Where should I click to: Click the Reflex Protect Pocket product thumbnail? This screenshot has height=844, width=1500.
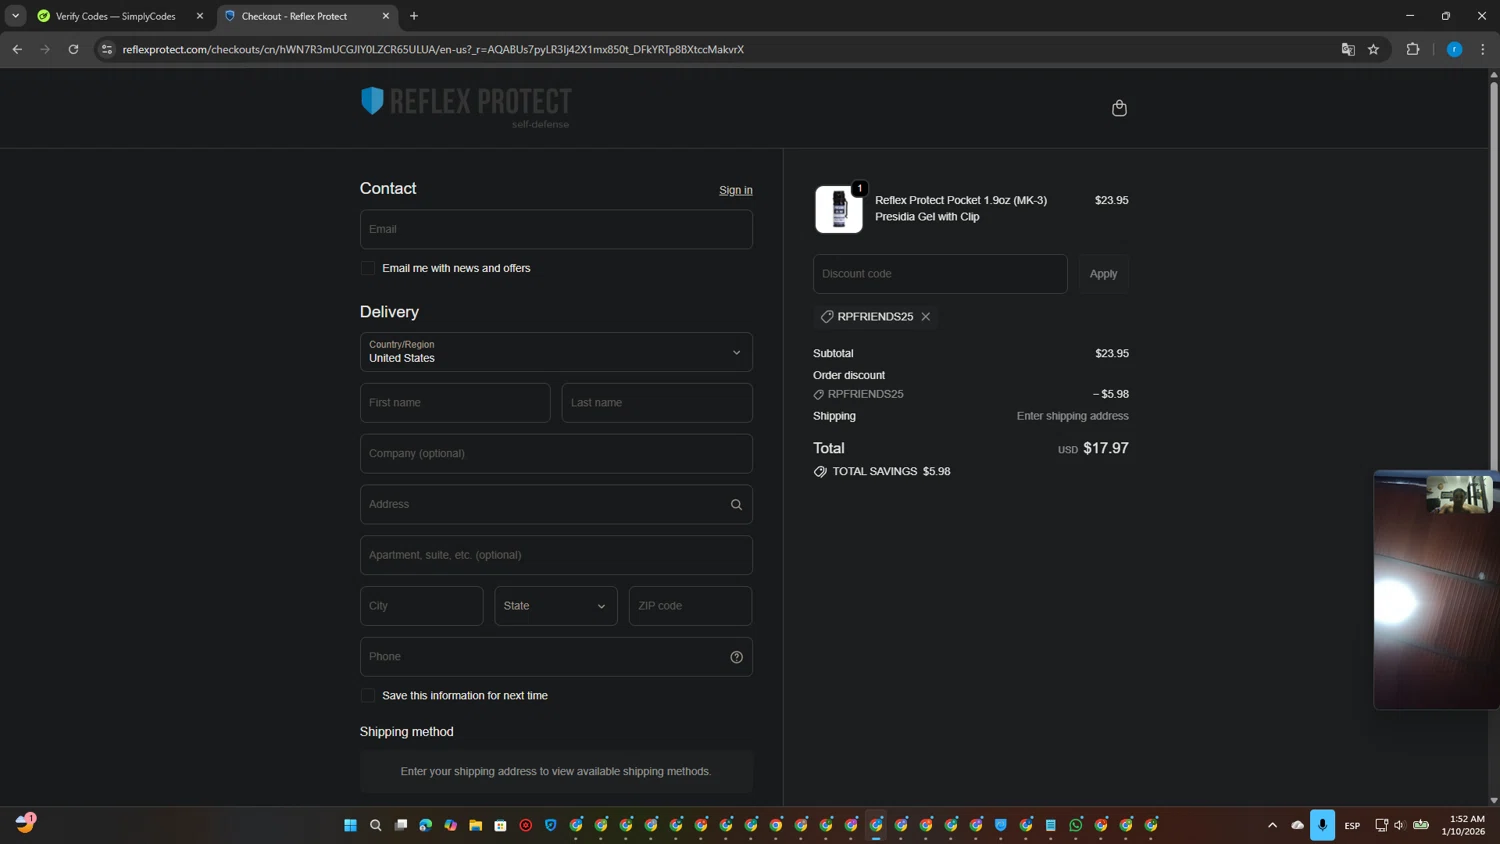[839, 209]
